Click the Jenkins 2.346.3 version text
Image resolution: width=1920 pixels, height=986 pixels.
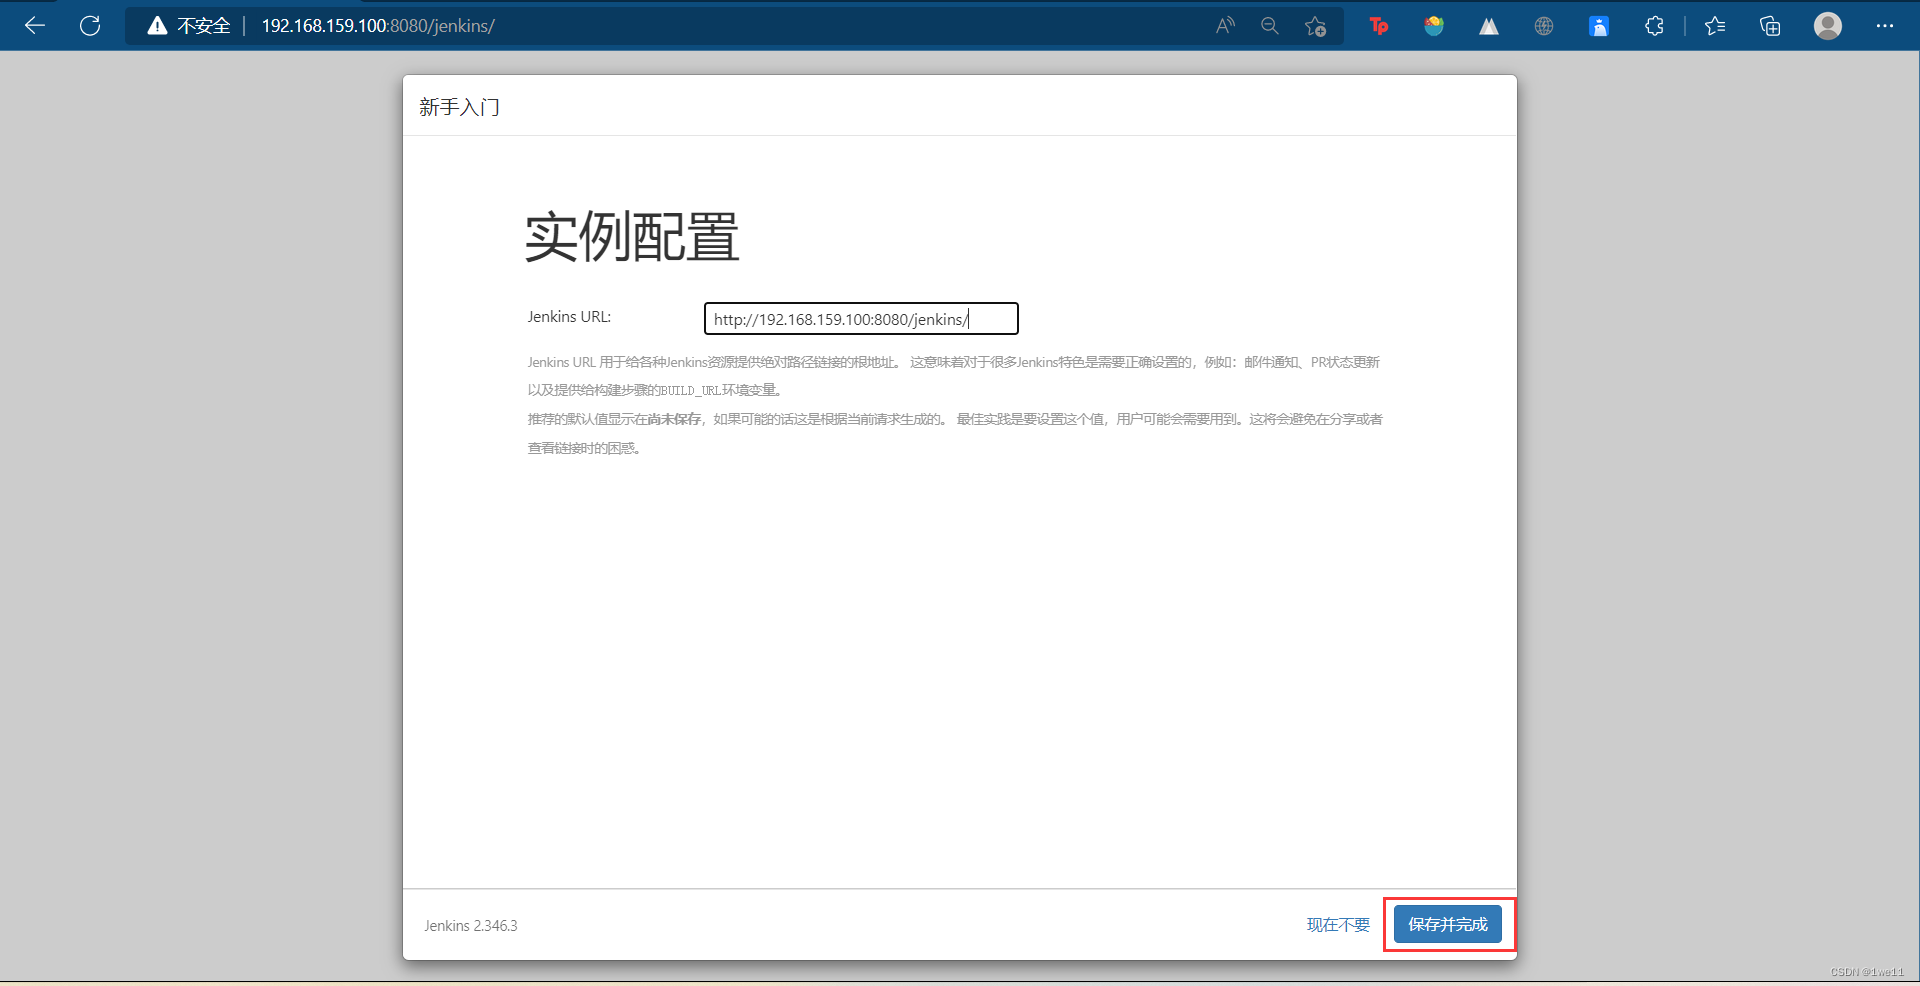471,926
